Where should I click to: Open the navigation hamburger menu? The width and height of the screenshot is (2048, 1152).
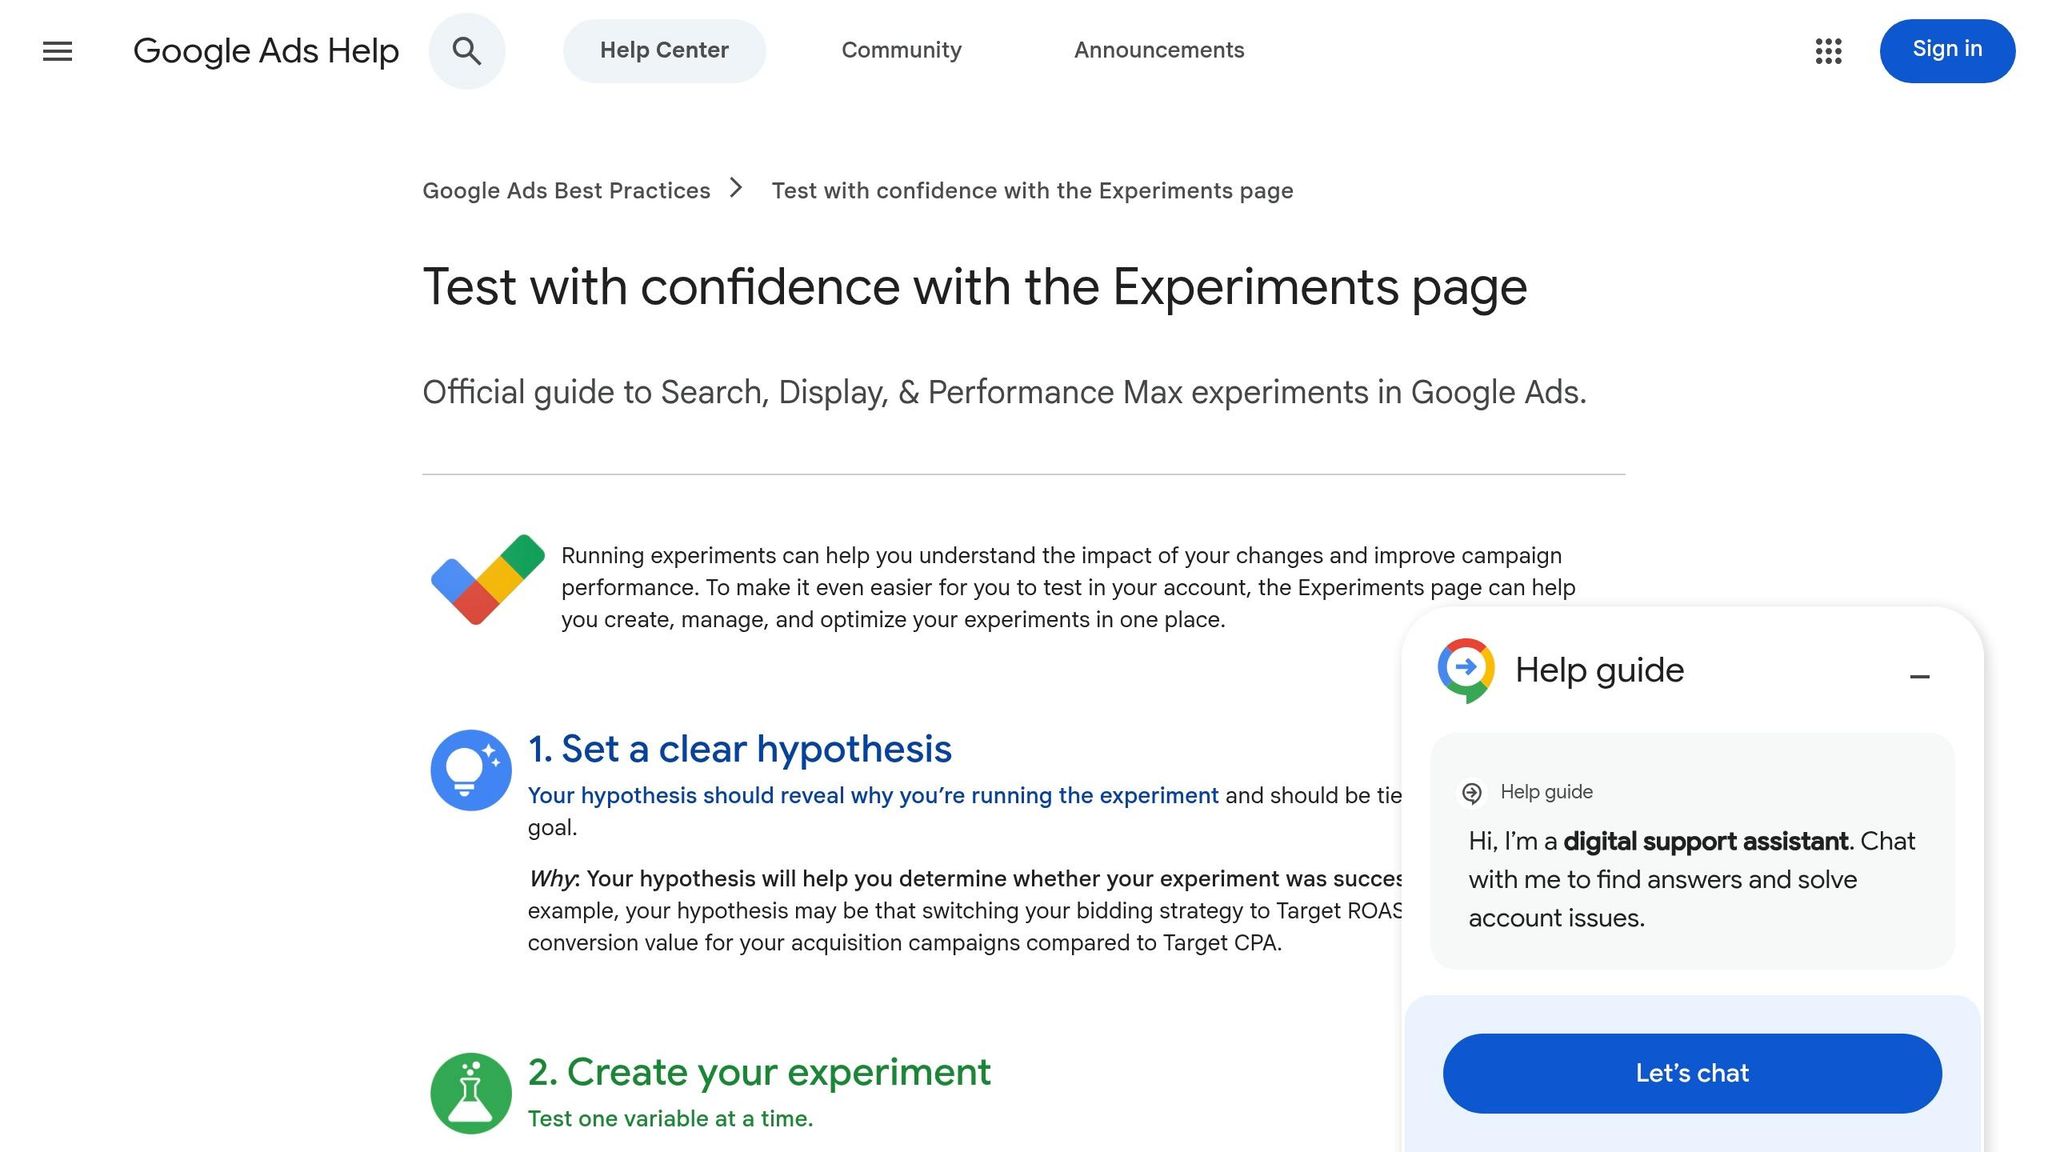(57, 51)
